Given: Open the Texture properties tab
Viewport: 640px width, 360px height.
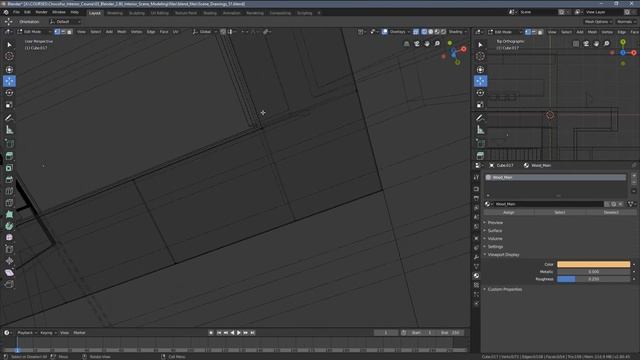Looking at the screenshot, I should 476,285.
